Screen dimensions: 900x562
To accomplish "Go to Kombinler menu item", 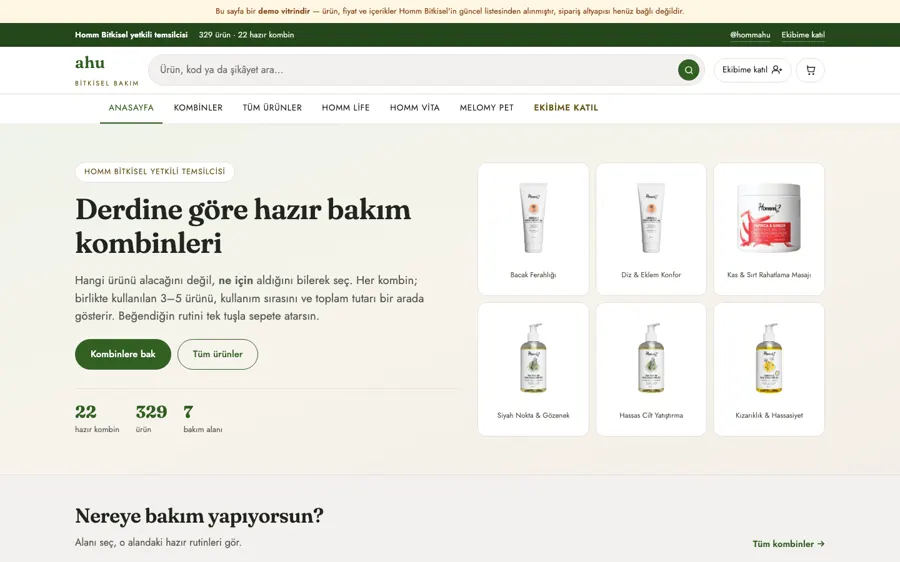I will click(198, 107).
